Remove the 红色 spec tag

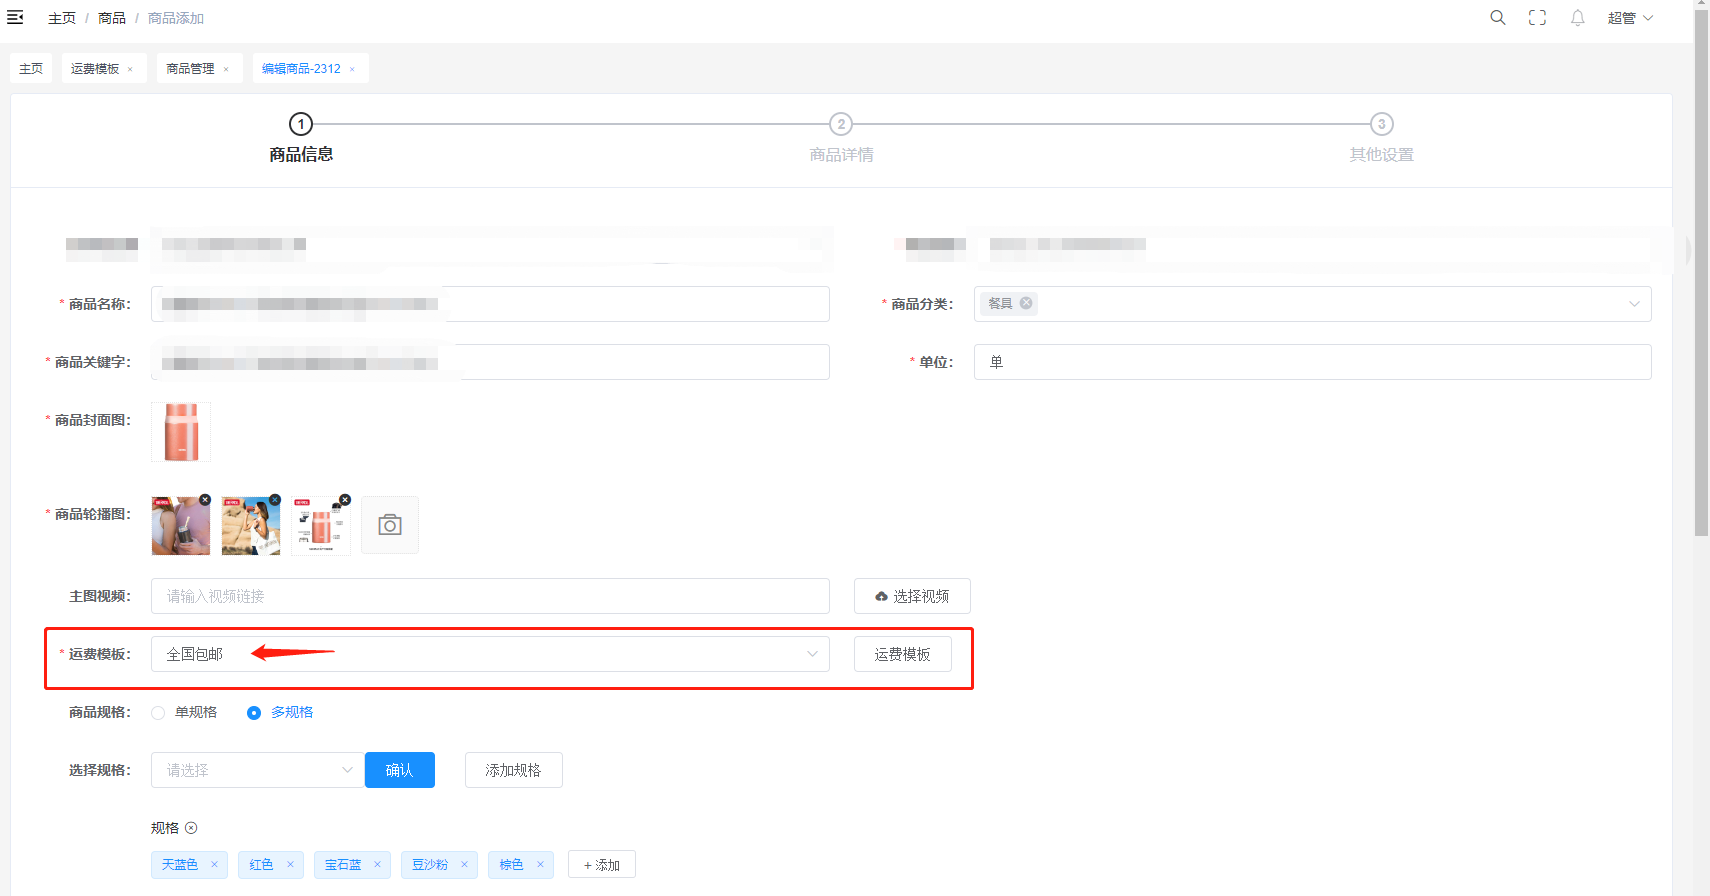[290, 865]
